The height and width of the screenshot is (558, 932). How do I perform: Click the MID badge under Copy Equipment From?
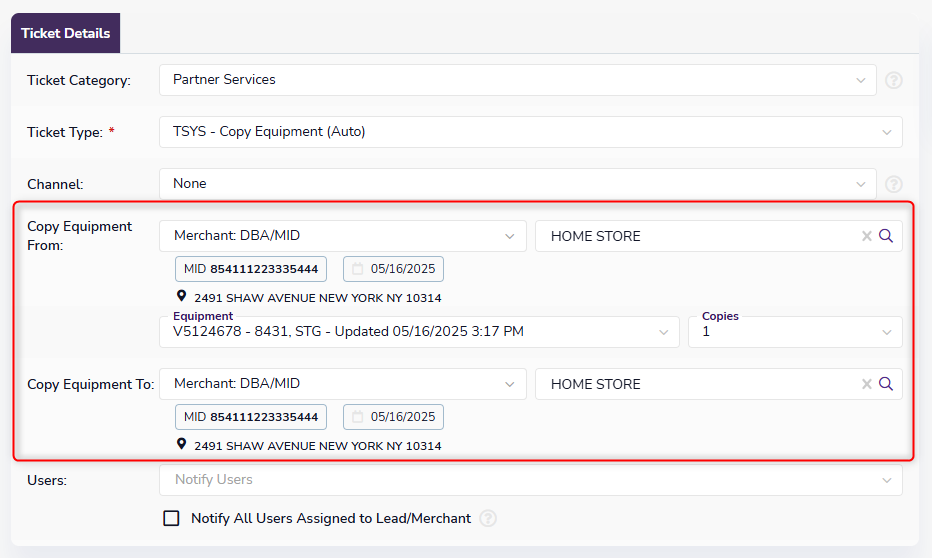(250, 269)
